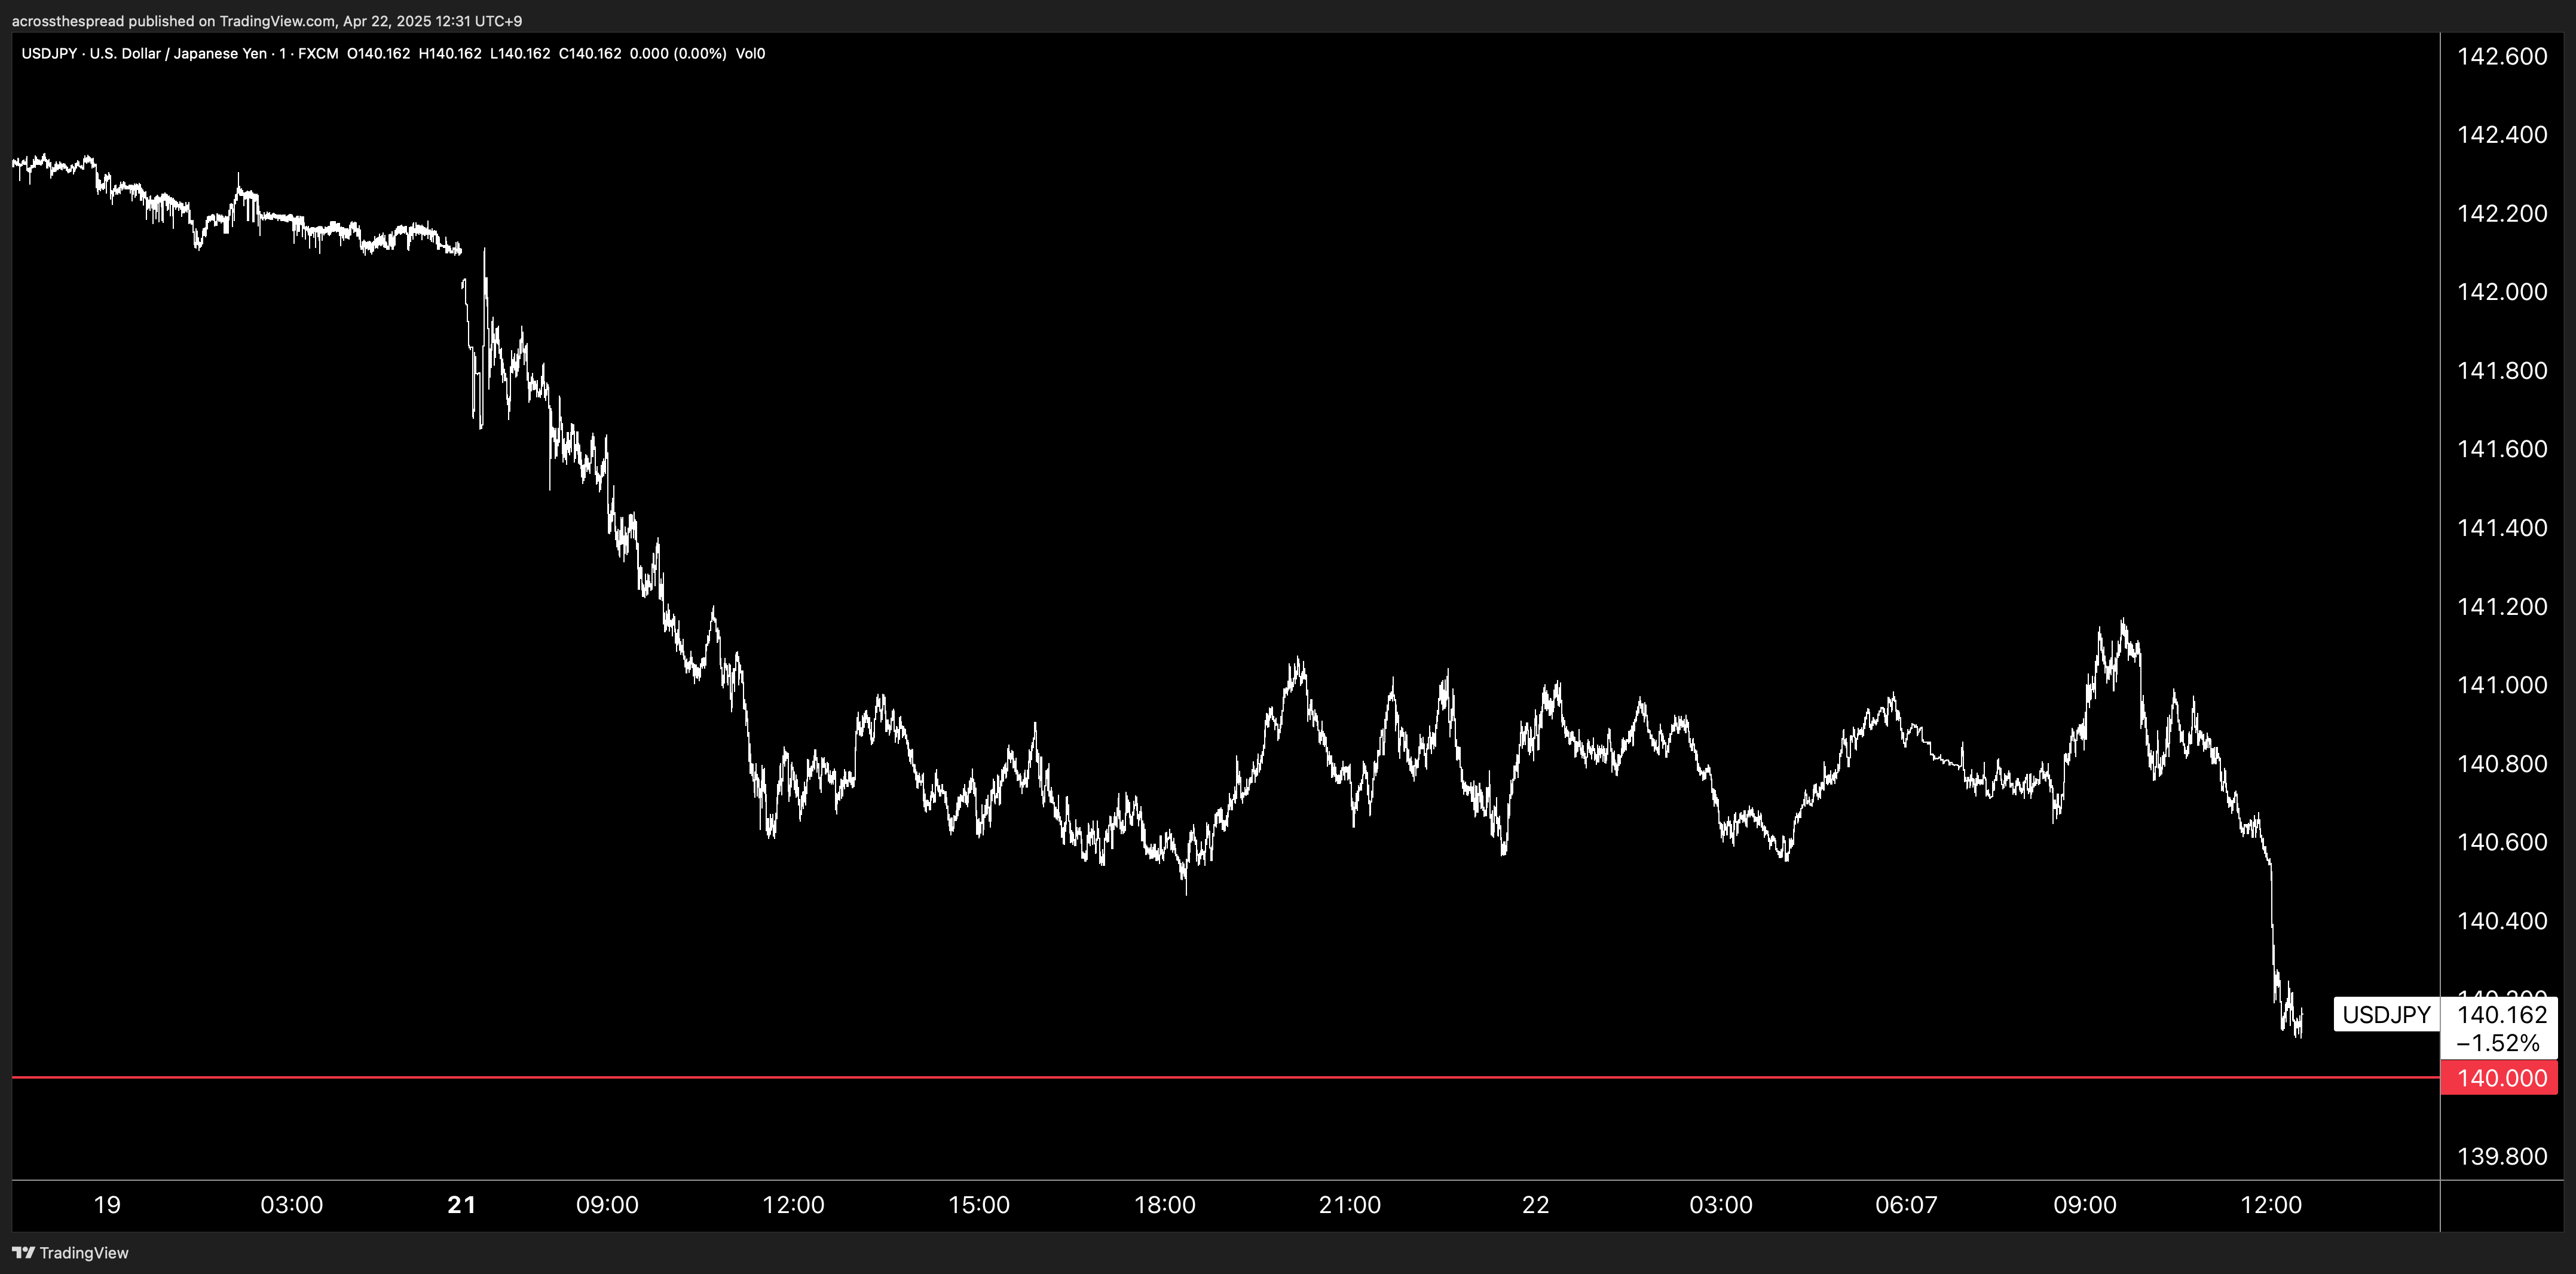Click the TradingView logo at bottom left
The height and width of the screenshot is (1274, 2576).
(70, 1252)
